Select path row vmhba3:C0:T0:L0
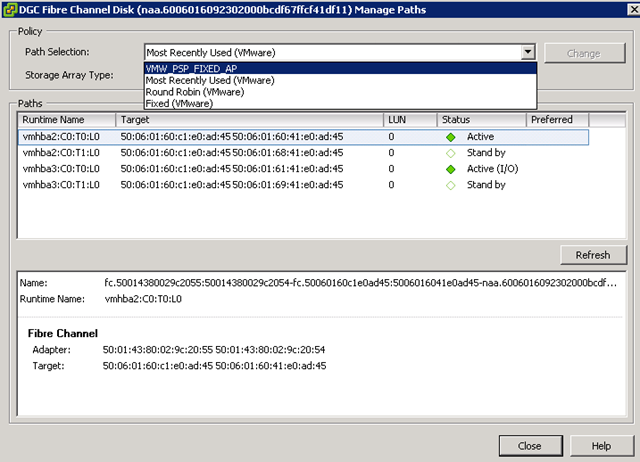The image size is (640, 462). click(303, 169)
